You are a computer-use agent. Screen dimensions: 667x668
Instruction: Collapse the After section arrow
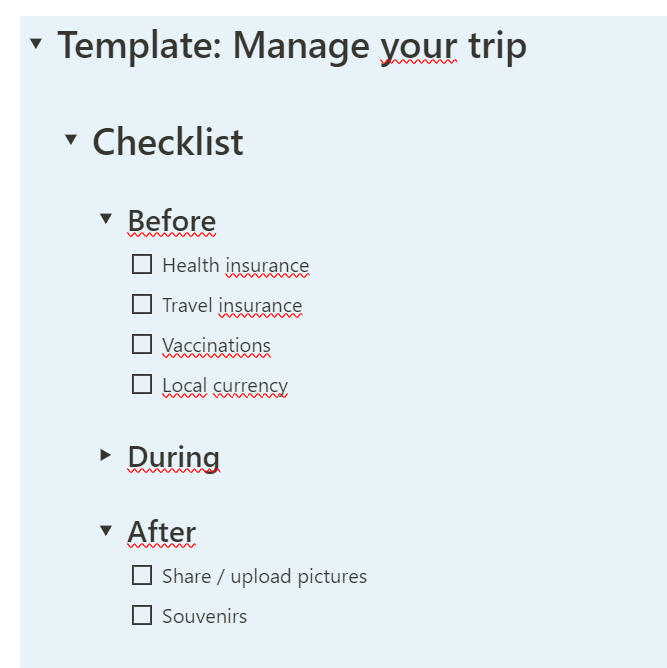point(106,530)
